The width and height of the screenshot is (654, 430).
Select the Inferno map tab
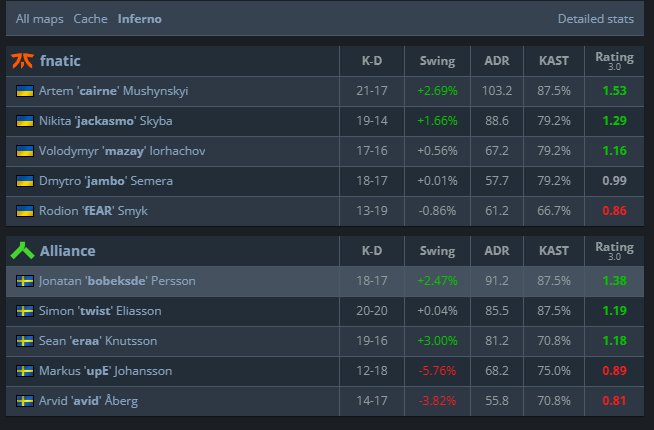pos(140,19)
